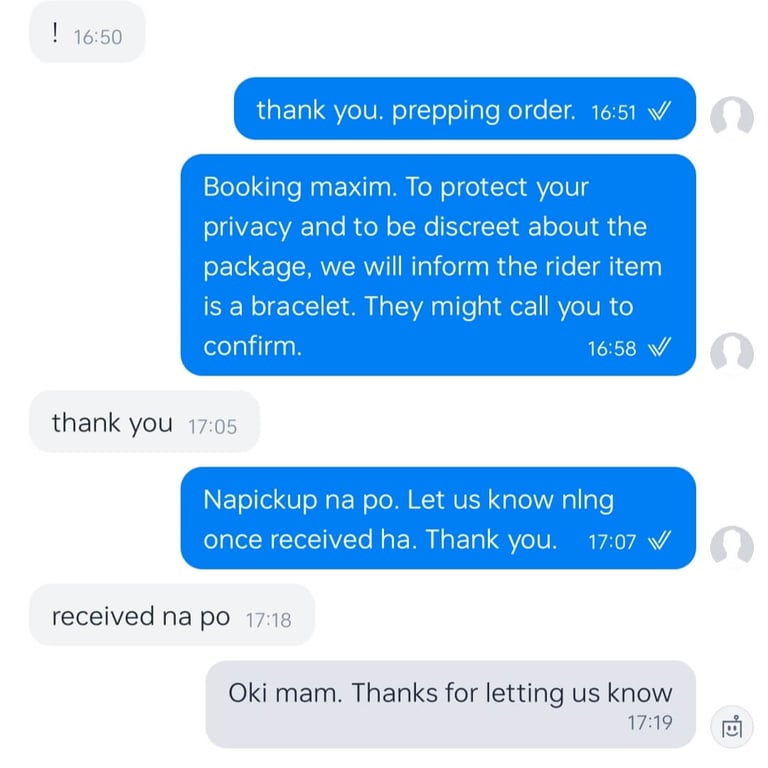Tap the 16:58 timestamp in the blue bubble
Screen dimensions: 768x768
(612, 349)
